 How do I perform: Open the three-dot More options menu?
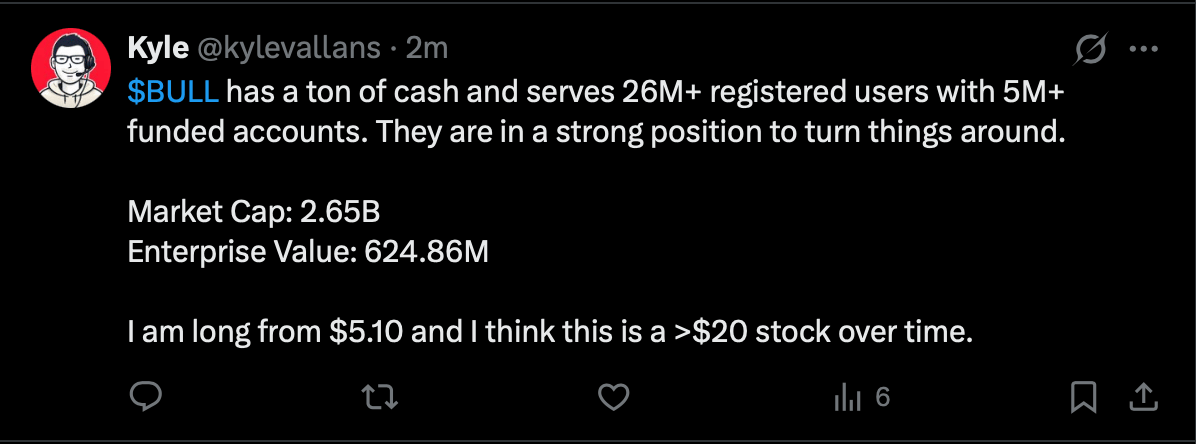click(x=1143, y=50)
